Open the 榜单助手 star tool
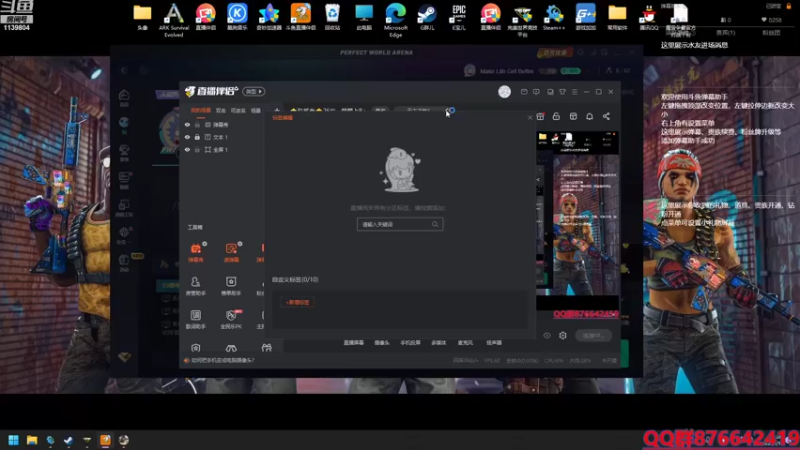Screen dimensions: 800x450 (x=231, y=286)
